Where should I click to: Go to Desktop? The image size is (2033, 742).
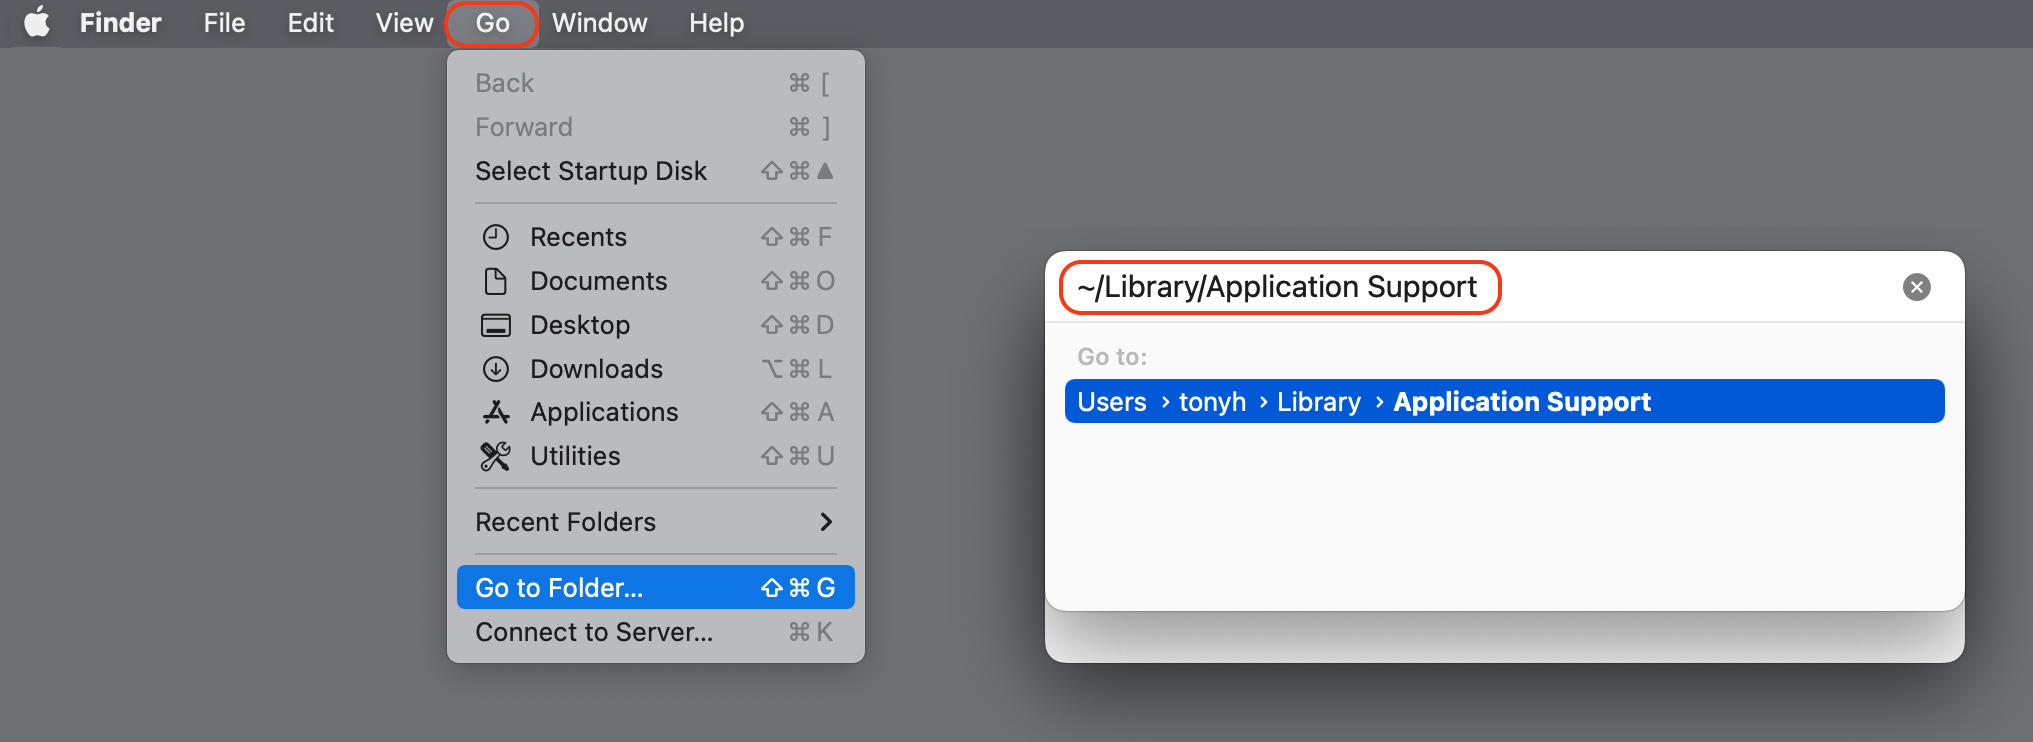pyautogui.click(x=655, y=325)
